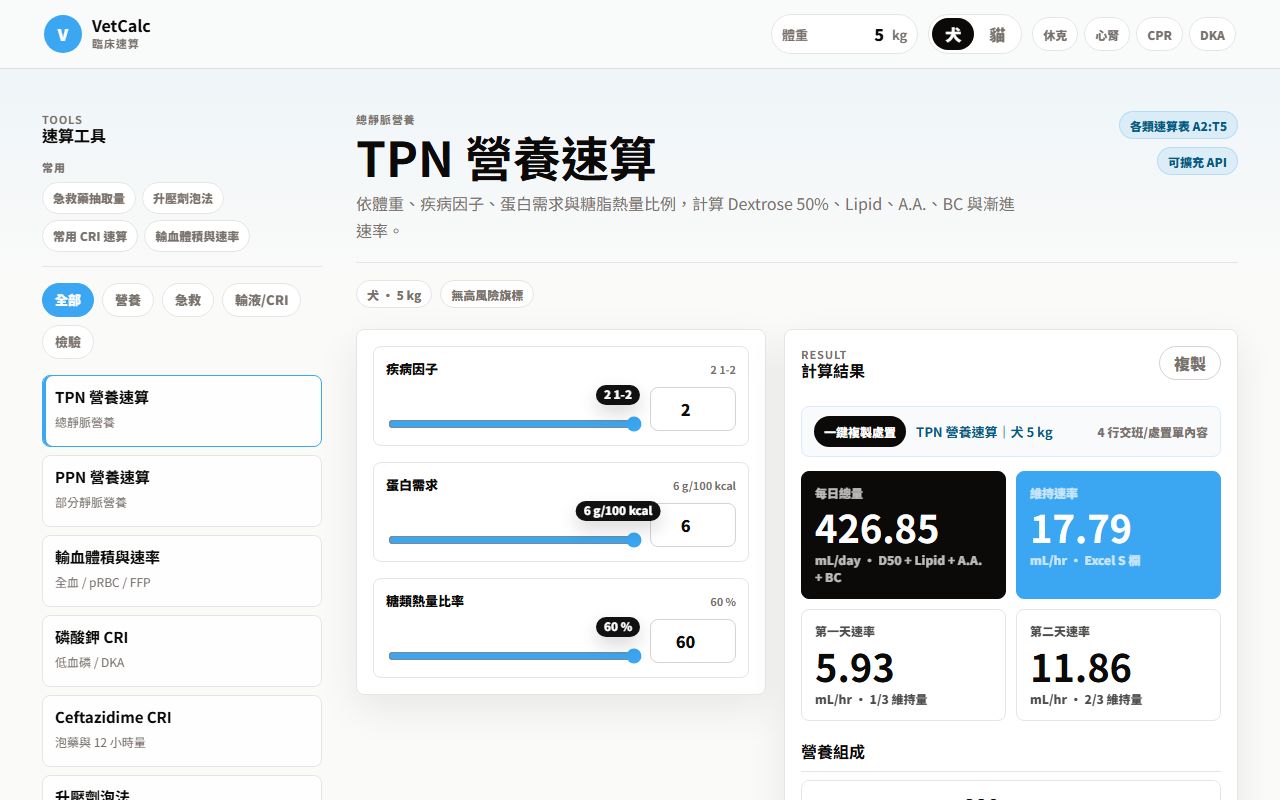Open the 休克 quick shortcut

pyautogui.click(x=1055, y=35)
